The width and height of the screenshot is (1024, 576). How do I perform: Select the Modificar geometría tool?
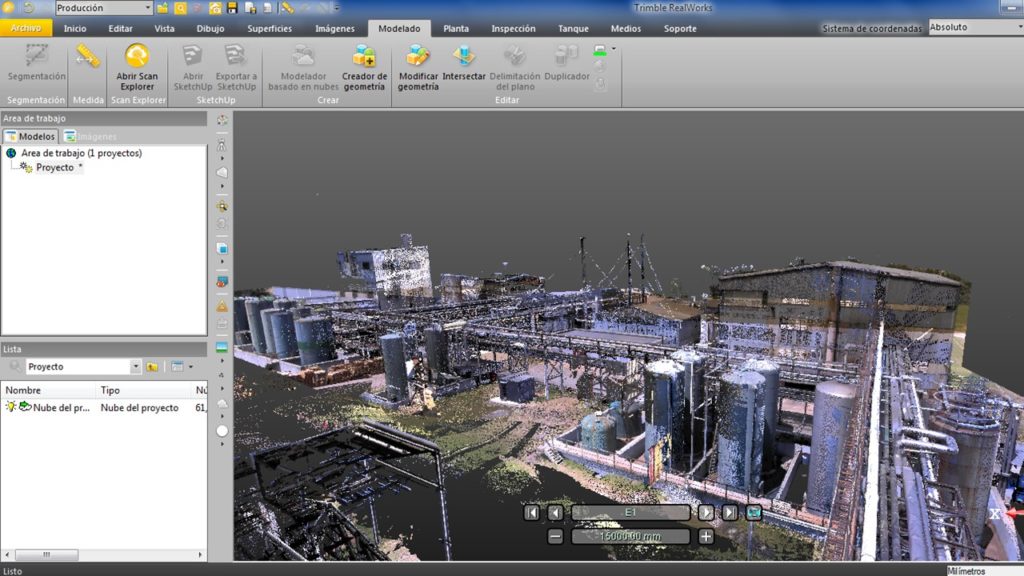418,66
